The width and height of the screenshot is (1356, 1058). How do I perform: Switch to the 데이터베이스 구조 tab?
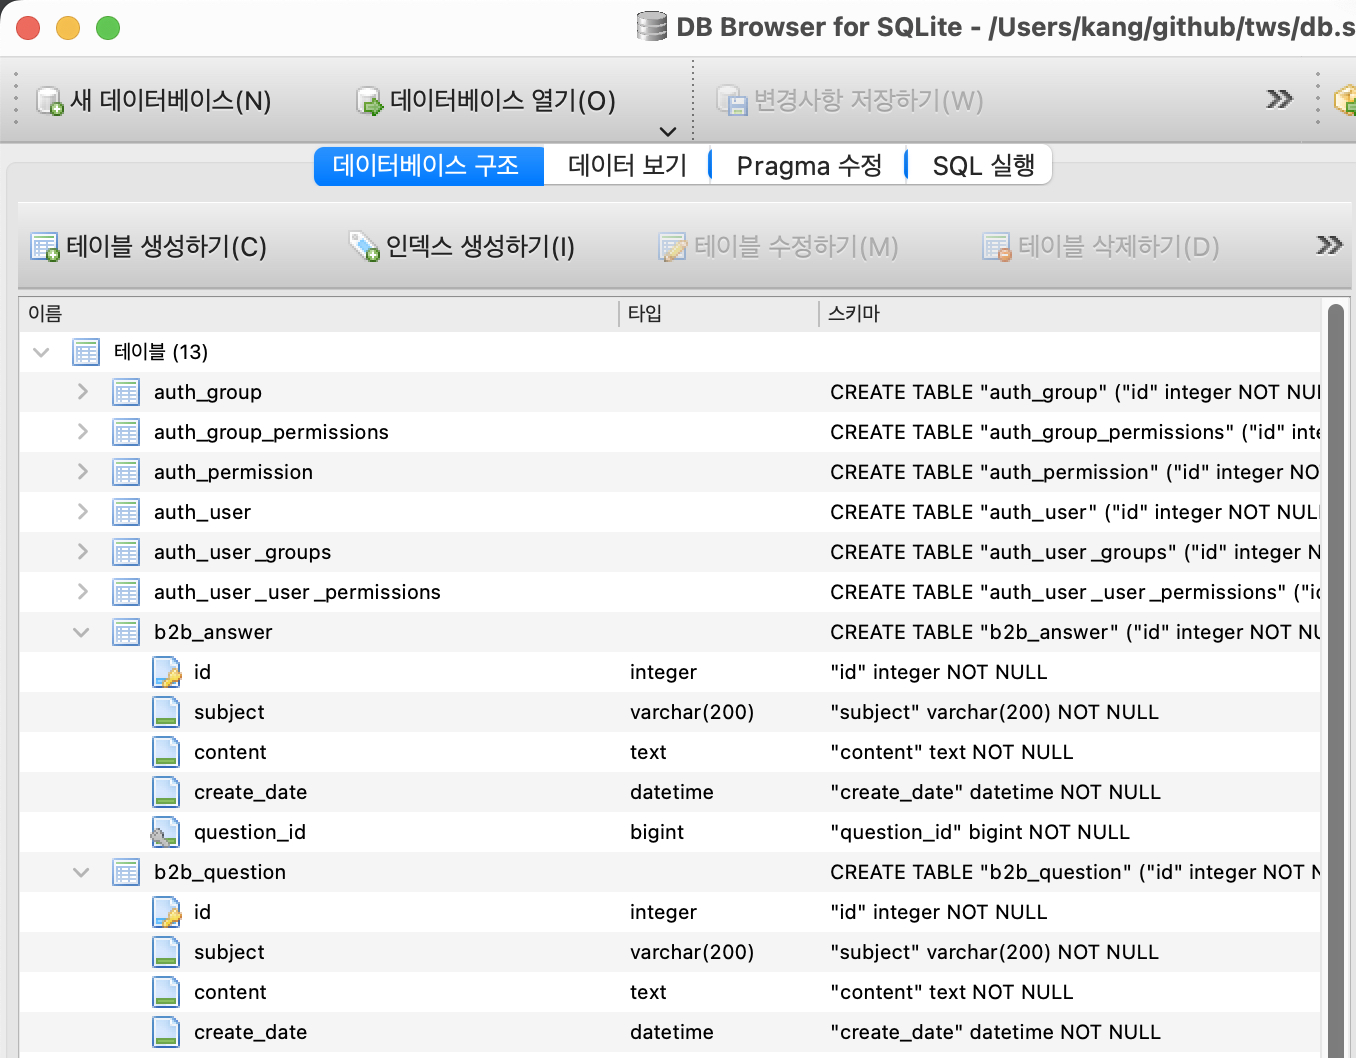(x=428, y=166)
